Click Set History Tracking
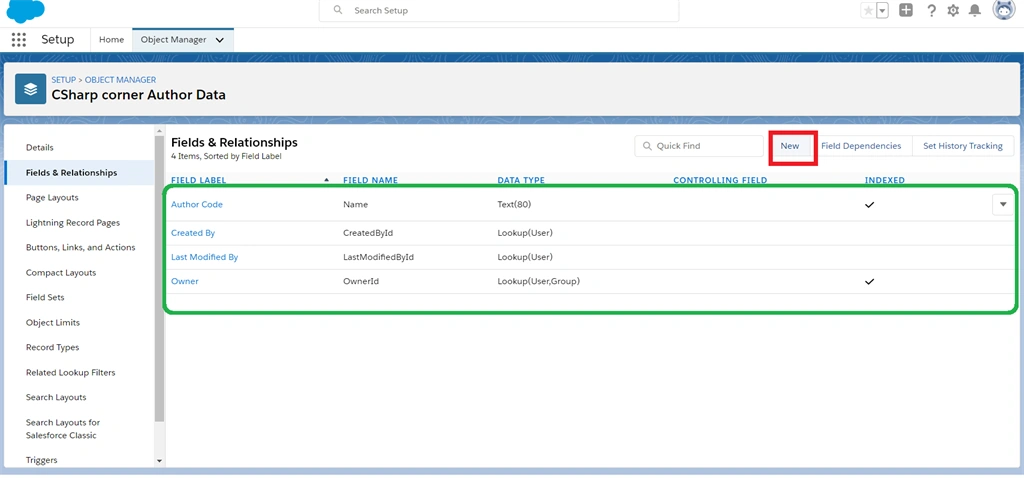1024x478 pixels. pos(963,146)
